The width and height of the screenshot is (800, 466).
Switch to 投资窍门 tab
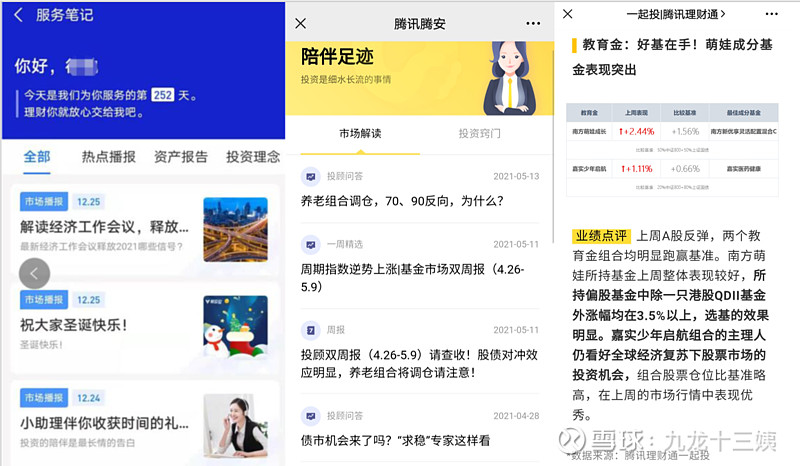point(479,134)
